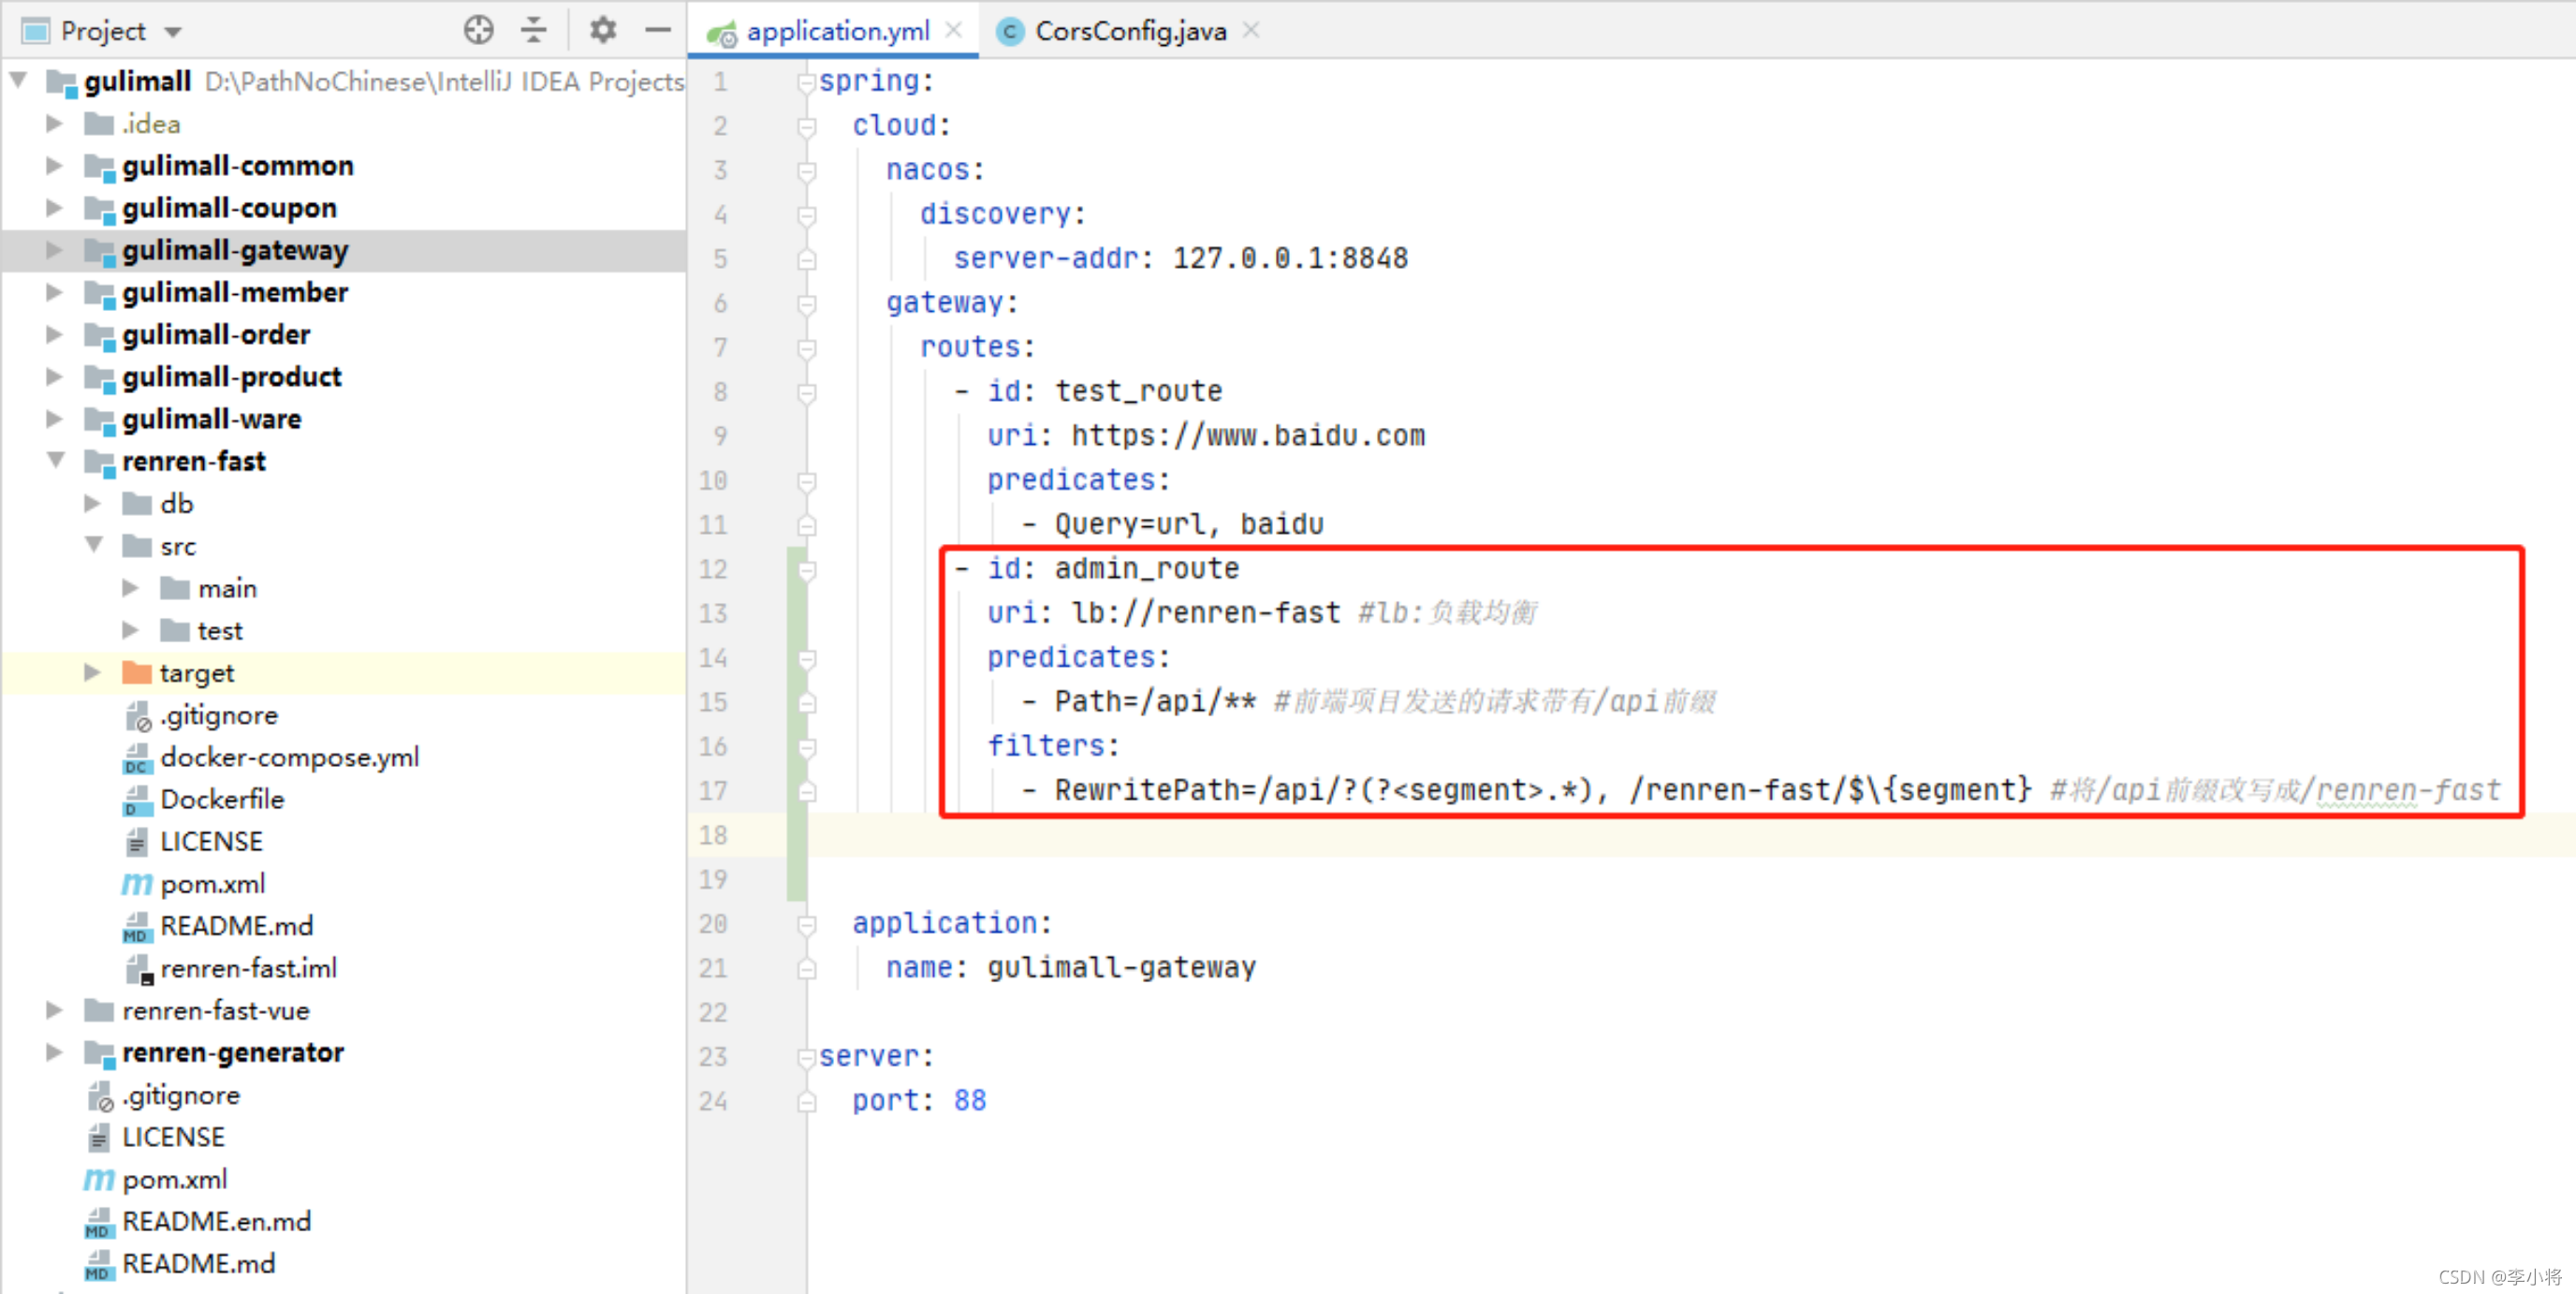The image size is (2576, 1294).
Task: Select root README.md at tree bottom
Action: 198,1264
